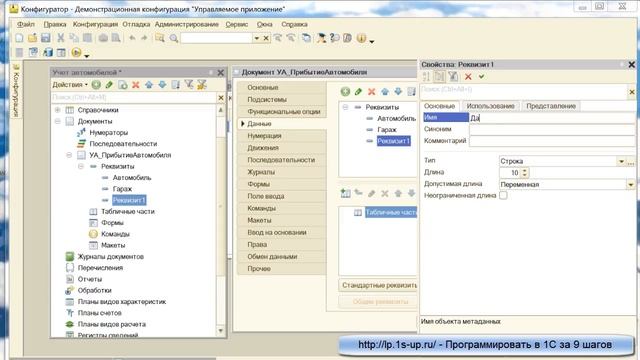
Task: Move attribute up in document window toolbar
Action: (x=385, y=91)
